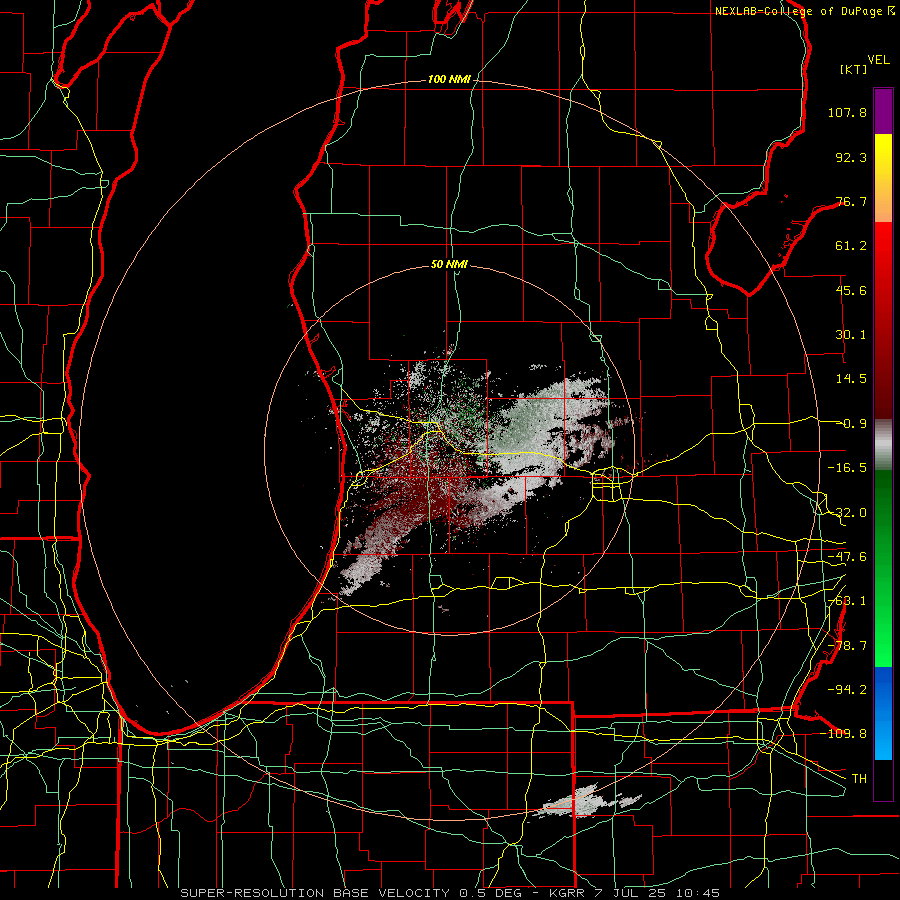This screenshot has height=900, width=900.
Task: Click the 92.3 velocity scale value
Action: pyautogui.click(x=851, y=157)
